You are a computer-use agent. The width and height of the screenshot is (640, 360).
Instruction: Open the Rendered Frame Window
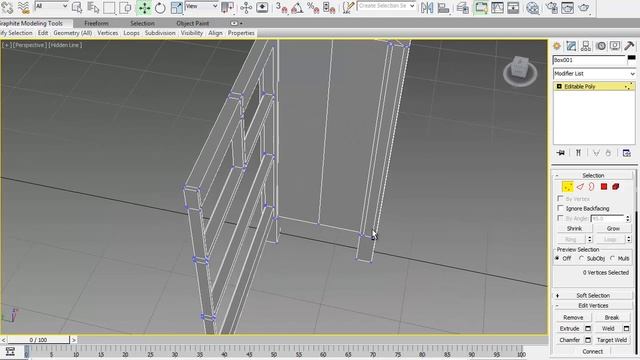click(x=567, y=7)
